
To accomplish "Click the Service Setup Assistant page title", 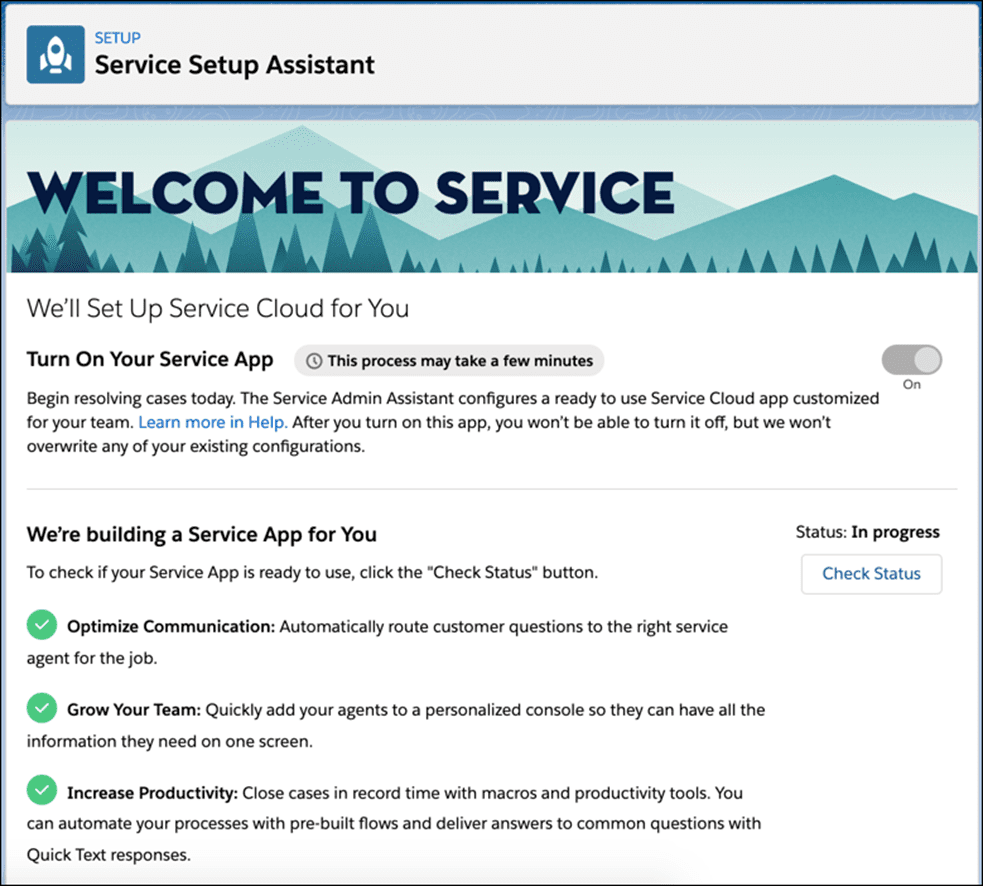I will (234, 66).
